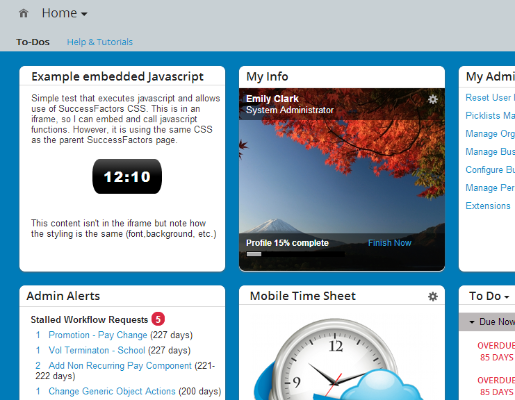Click Stalled Workflow Requests heading
The width and height of the screenshot is (515, 400).
(89, 320)
